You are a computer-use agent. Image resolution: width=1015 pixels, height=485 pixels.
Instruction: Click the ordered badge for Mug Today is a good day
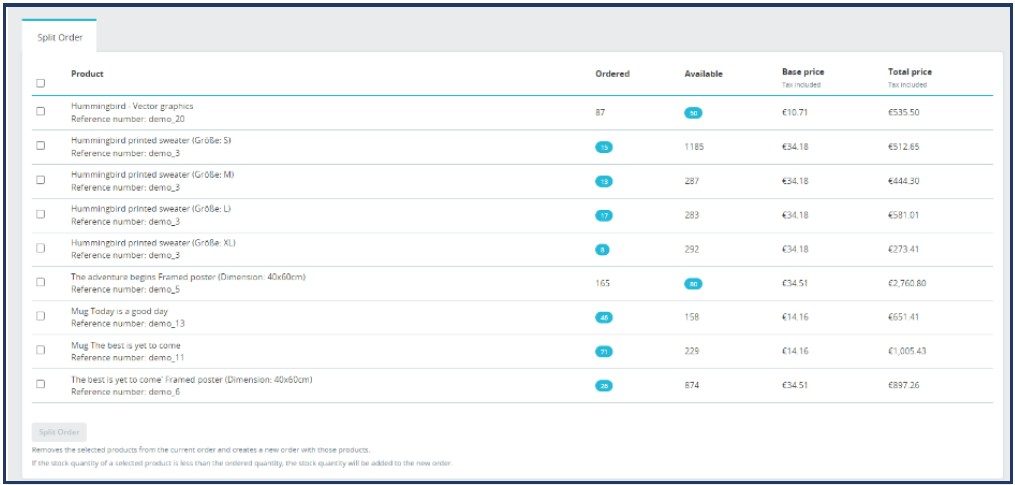click(x=604, y=317)
